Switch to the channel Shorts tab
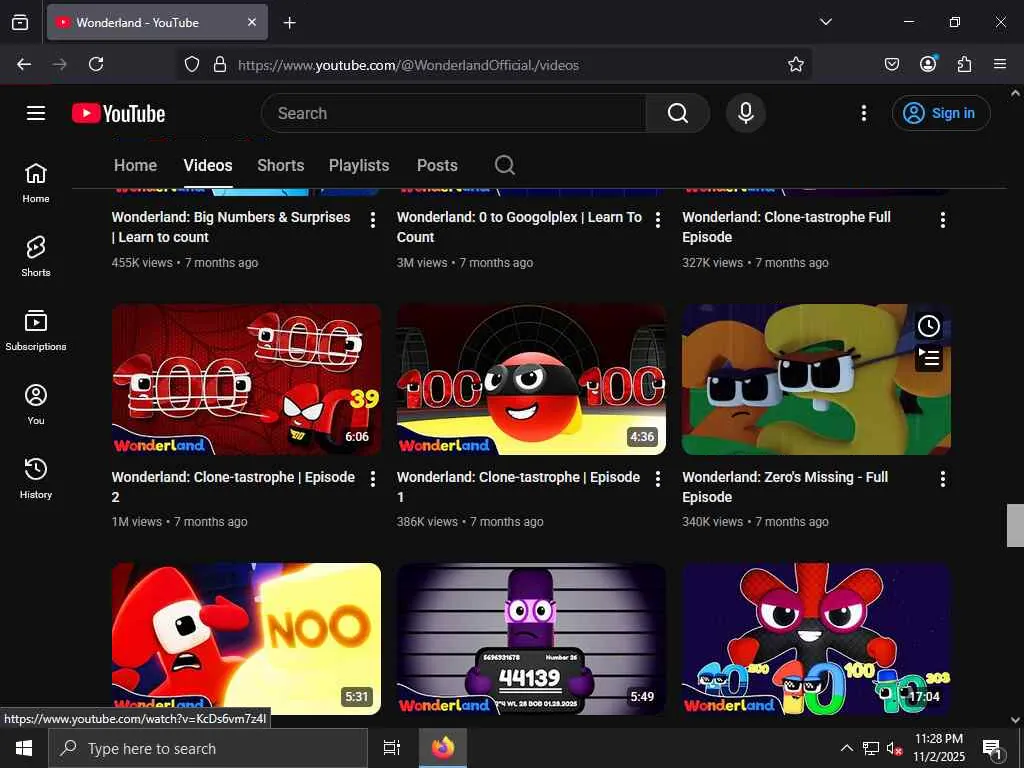1024x768 pixels. click(280, 165)
